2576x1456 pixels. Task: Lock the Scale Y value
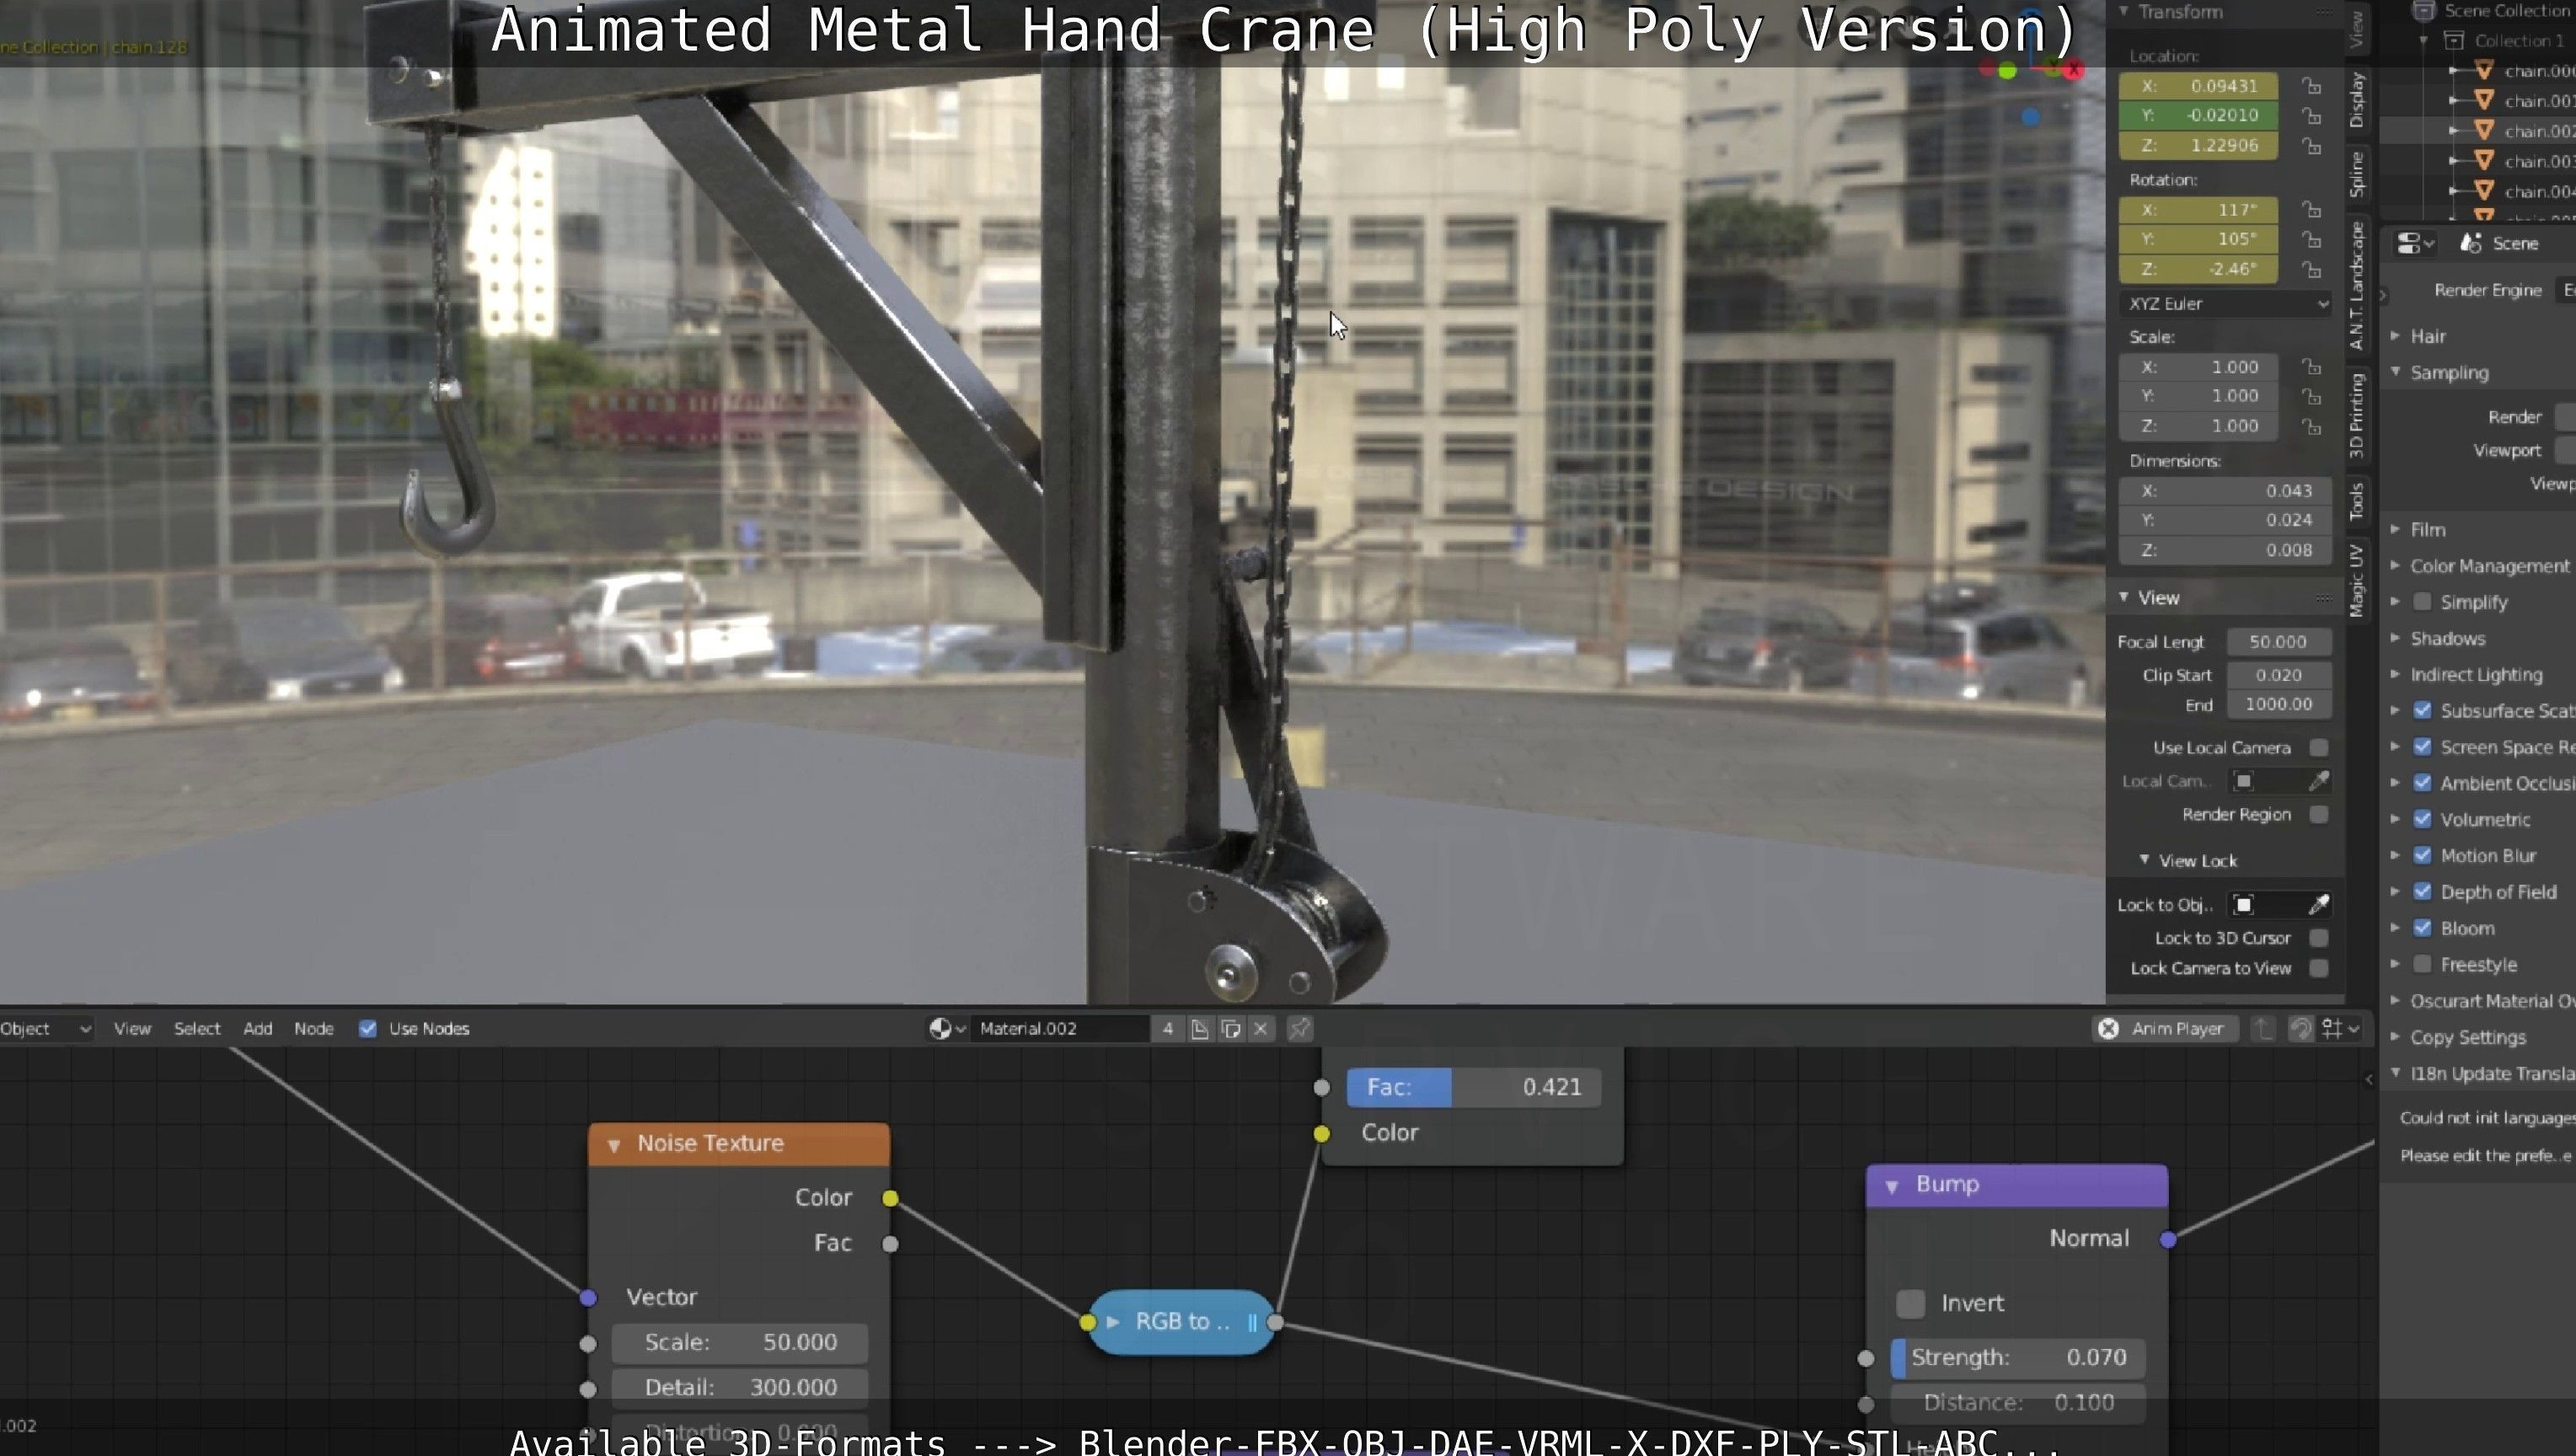pyautogui.click(x=2312, y=397)
